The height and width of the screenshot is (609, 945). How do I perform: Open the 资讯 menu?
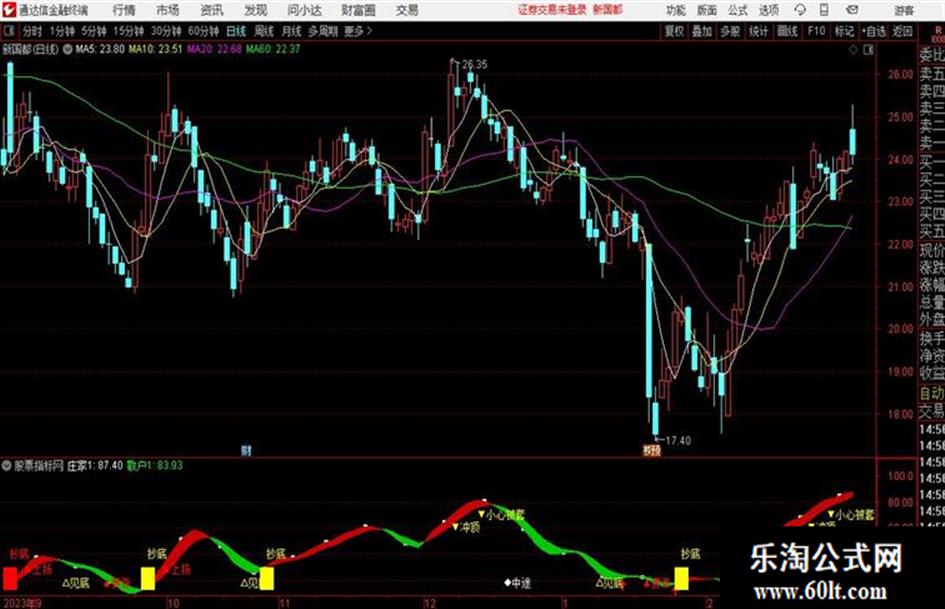coord(212,10)
